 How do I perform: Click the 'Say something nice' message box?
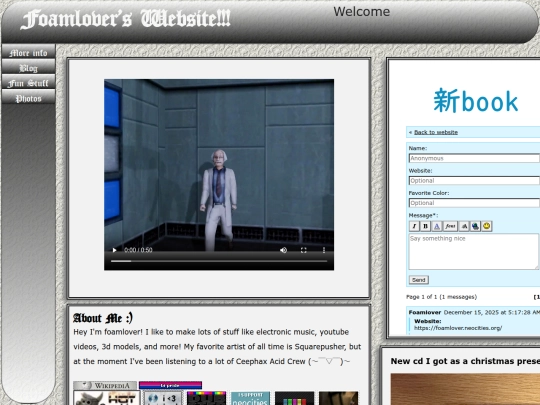[x=474, y=251]
